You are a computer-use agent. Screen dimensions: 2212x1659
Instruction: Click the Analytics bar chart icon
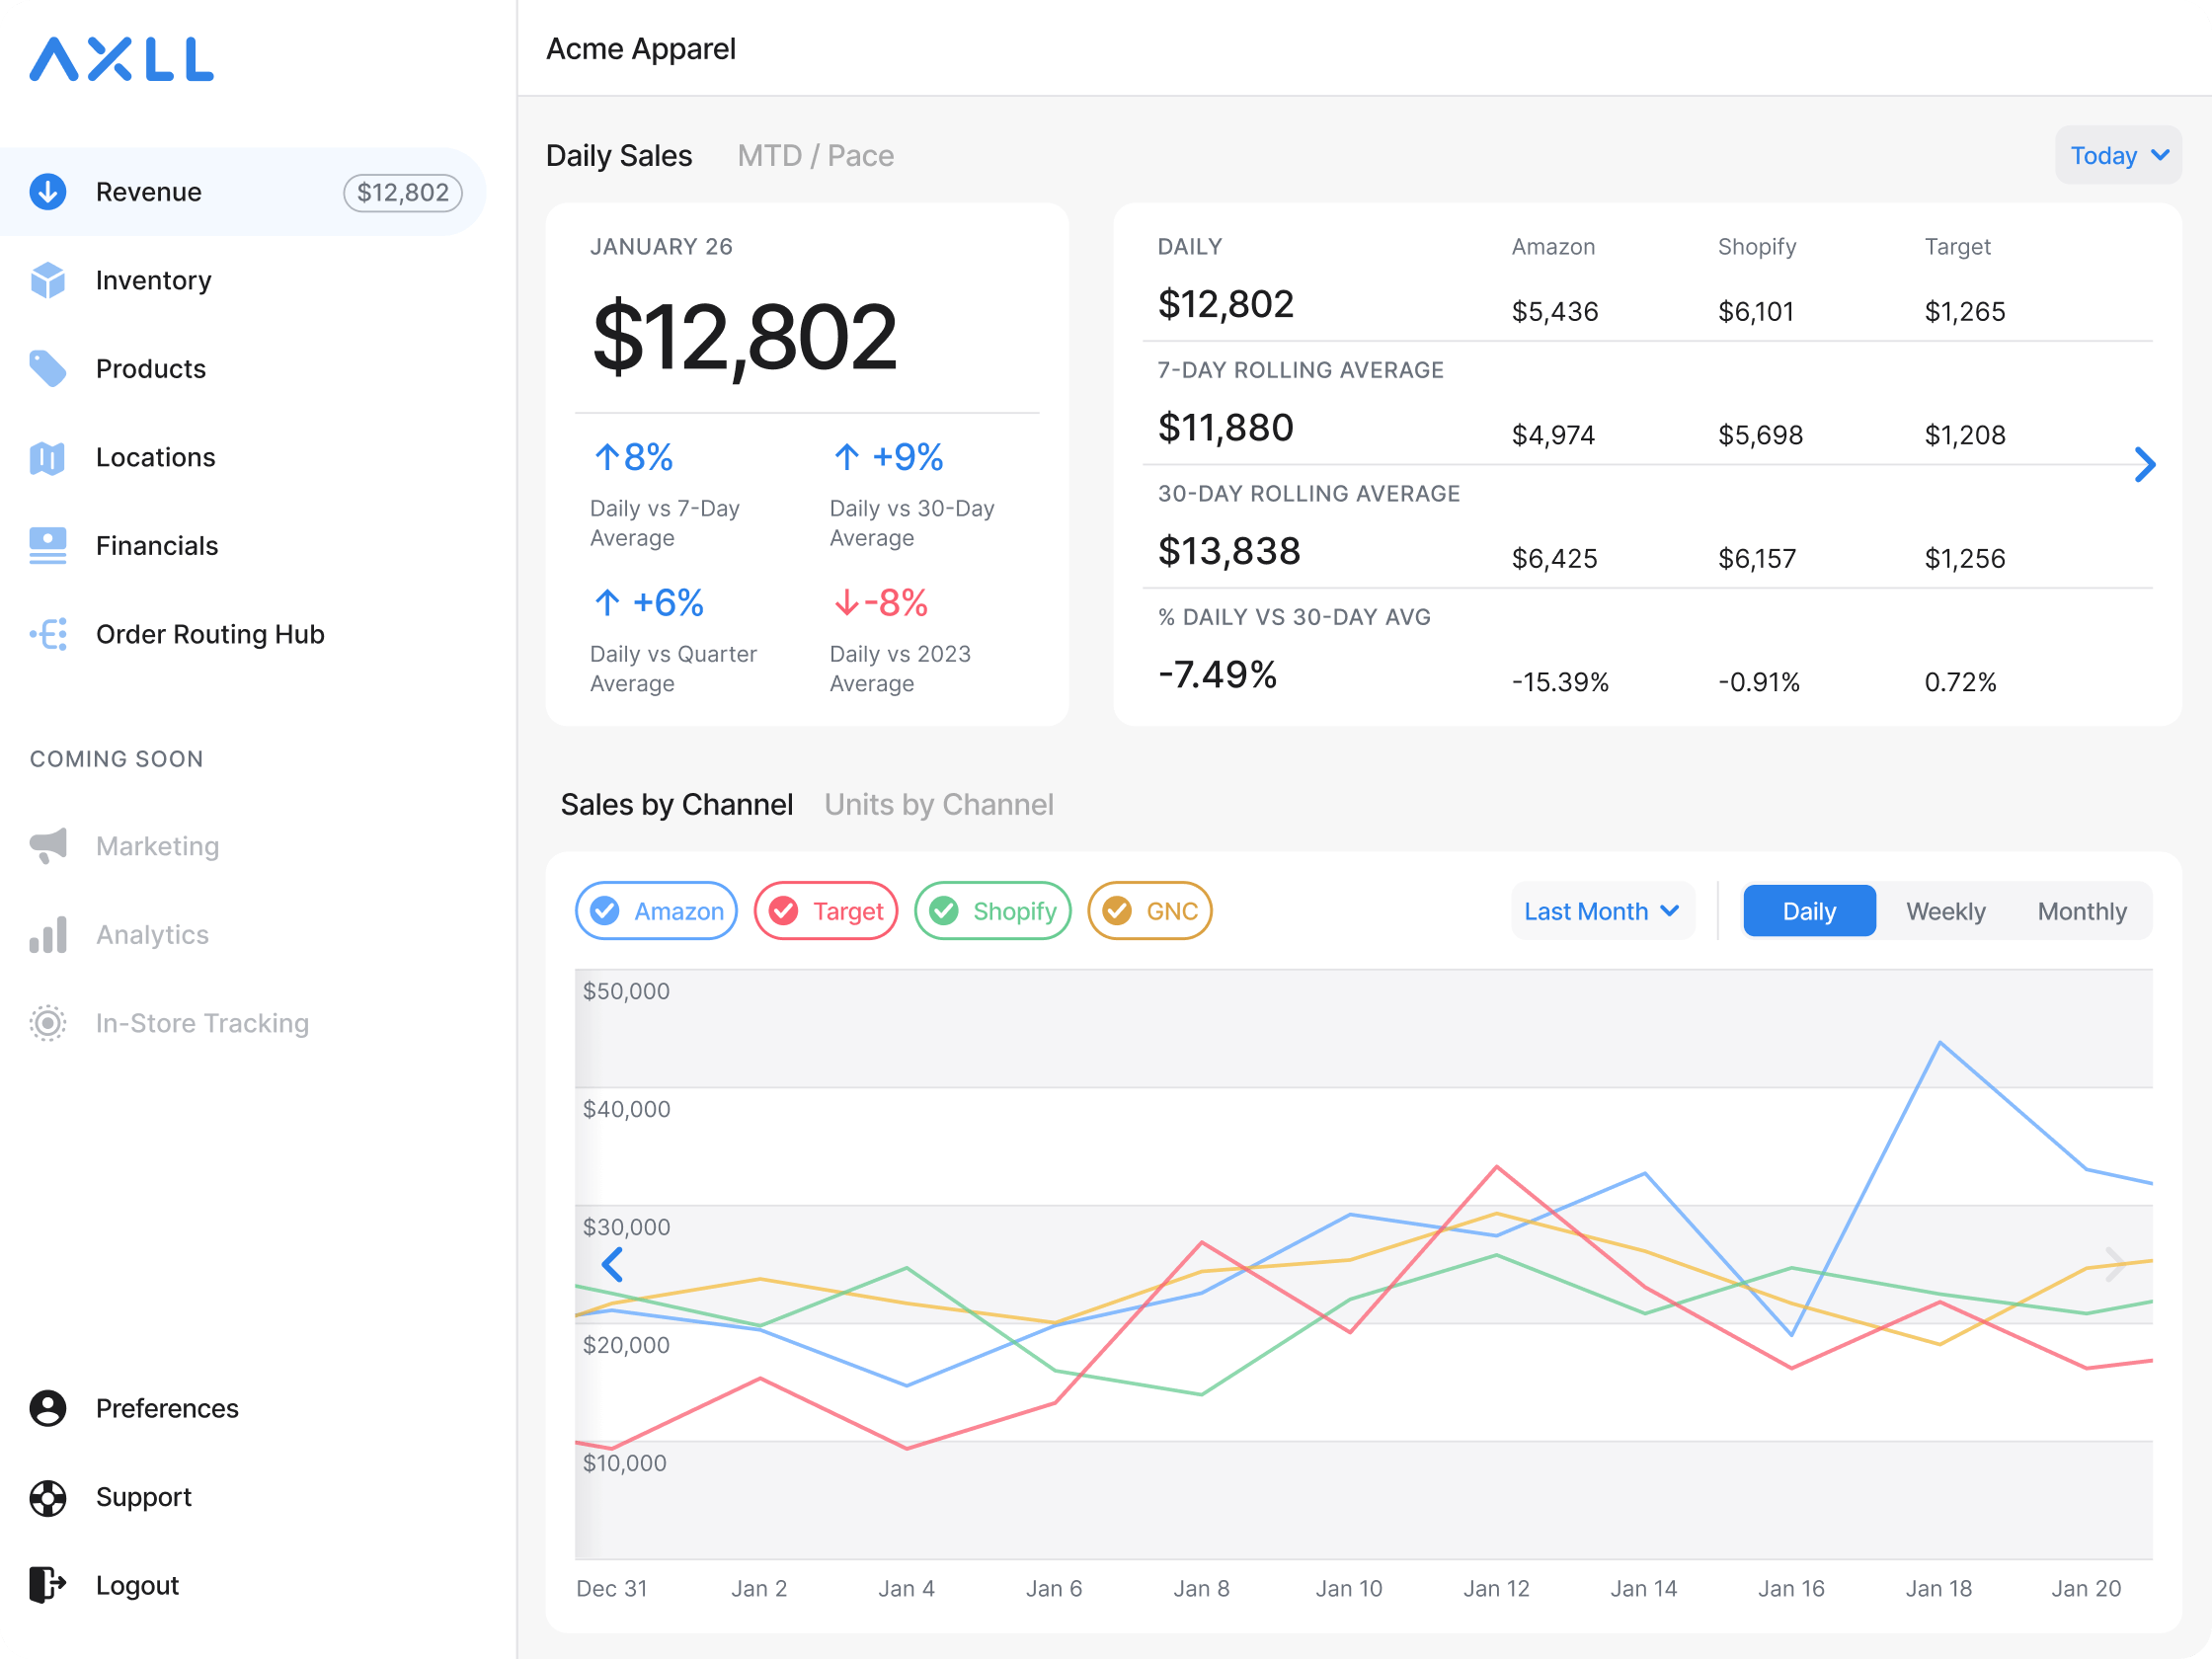[48, 934]
